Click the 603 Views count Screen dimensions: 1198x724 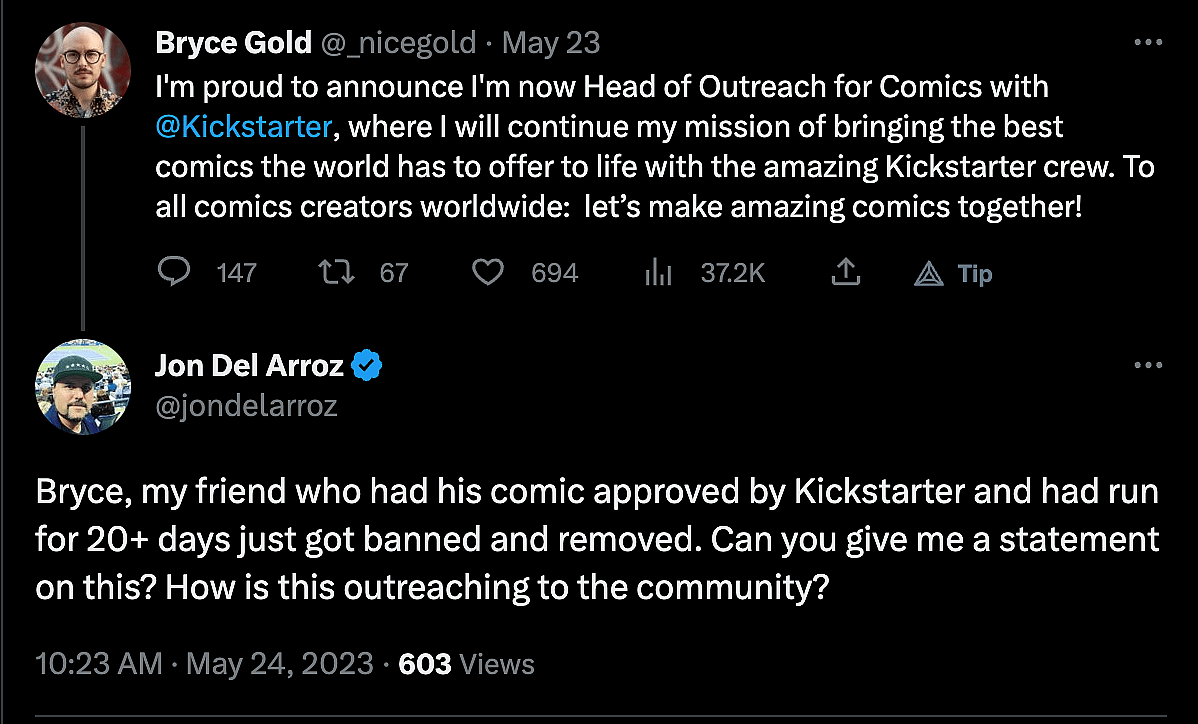(x=466, y=664)
